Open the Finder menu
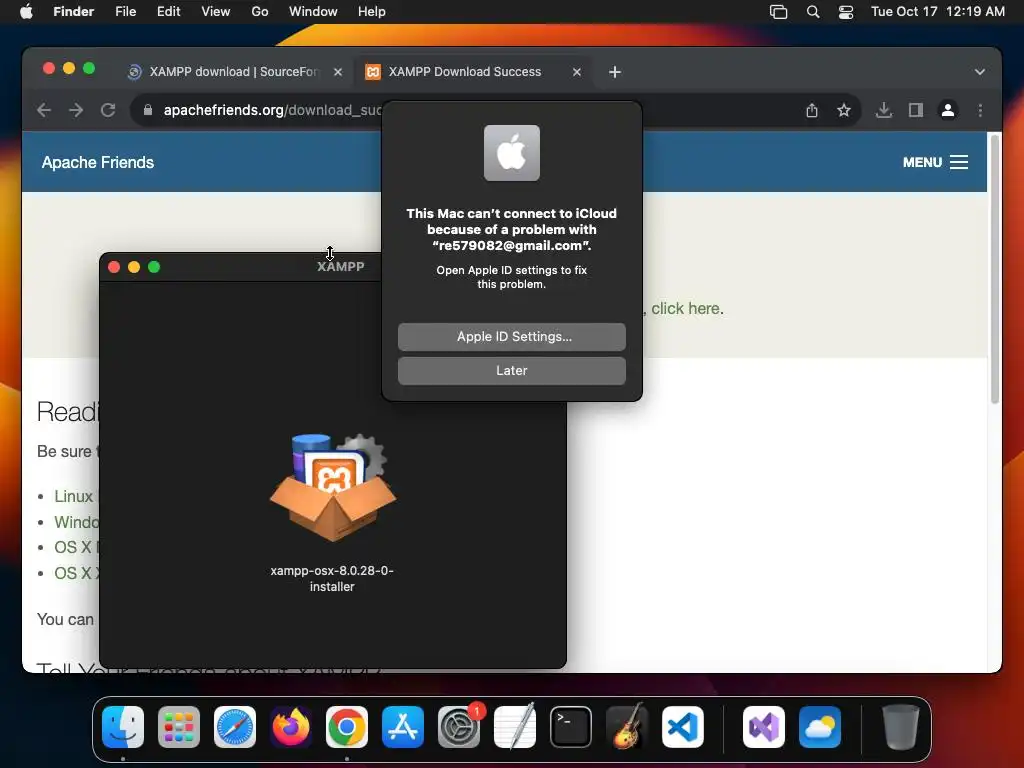Viewport: 1024px width, 768px height. (73, 12)
